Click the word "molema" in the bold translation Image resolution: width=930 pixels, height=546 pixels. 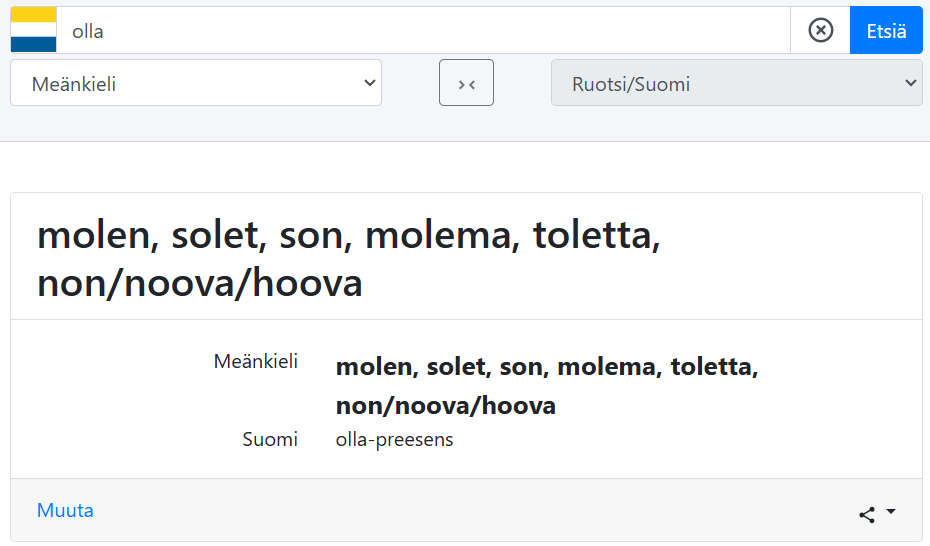click(x=603, y=367)
